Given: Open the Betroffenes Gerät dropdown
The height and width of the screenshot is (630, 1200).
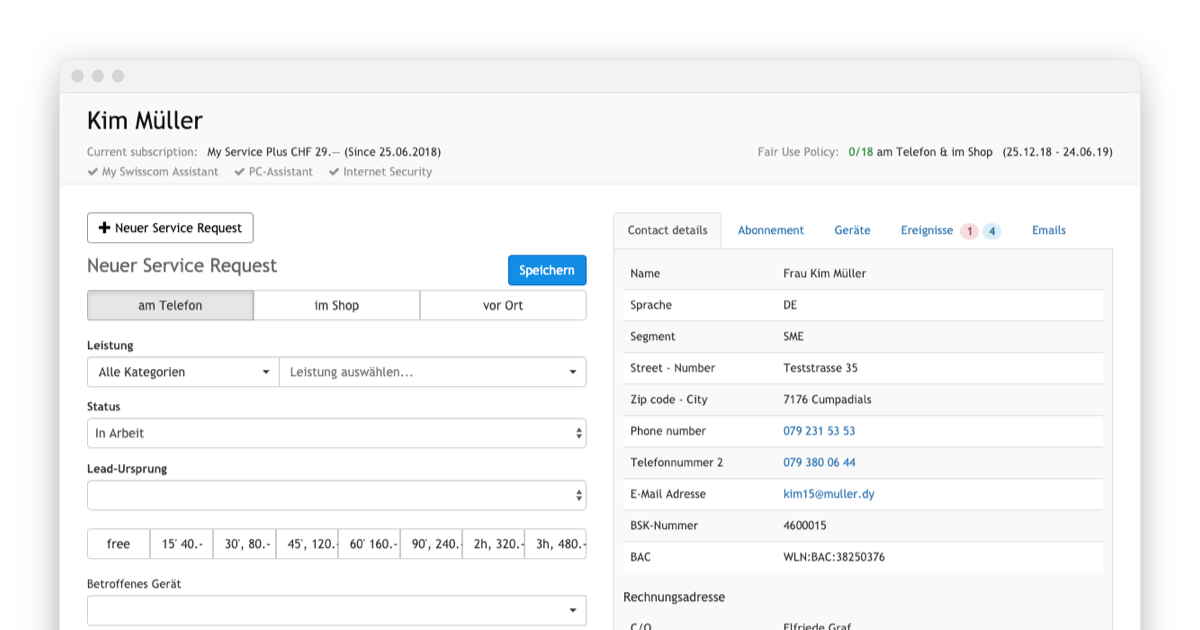Looking at the screenshot, I should click(x=336, y=610).
